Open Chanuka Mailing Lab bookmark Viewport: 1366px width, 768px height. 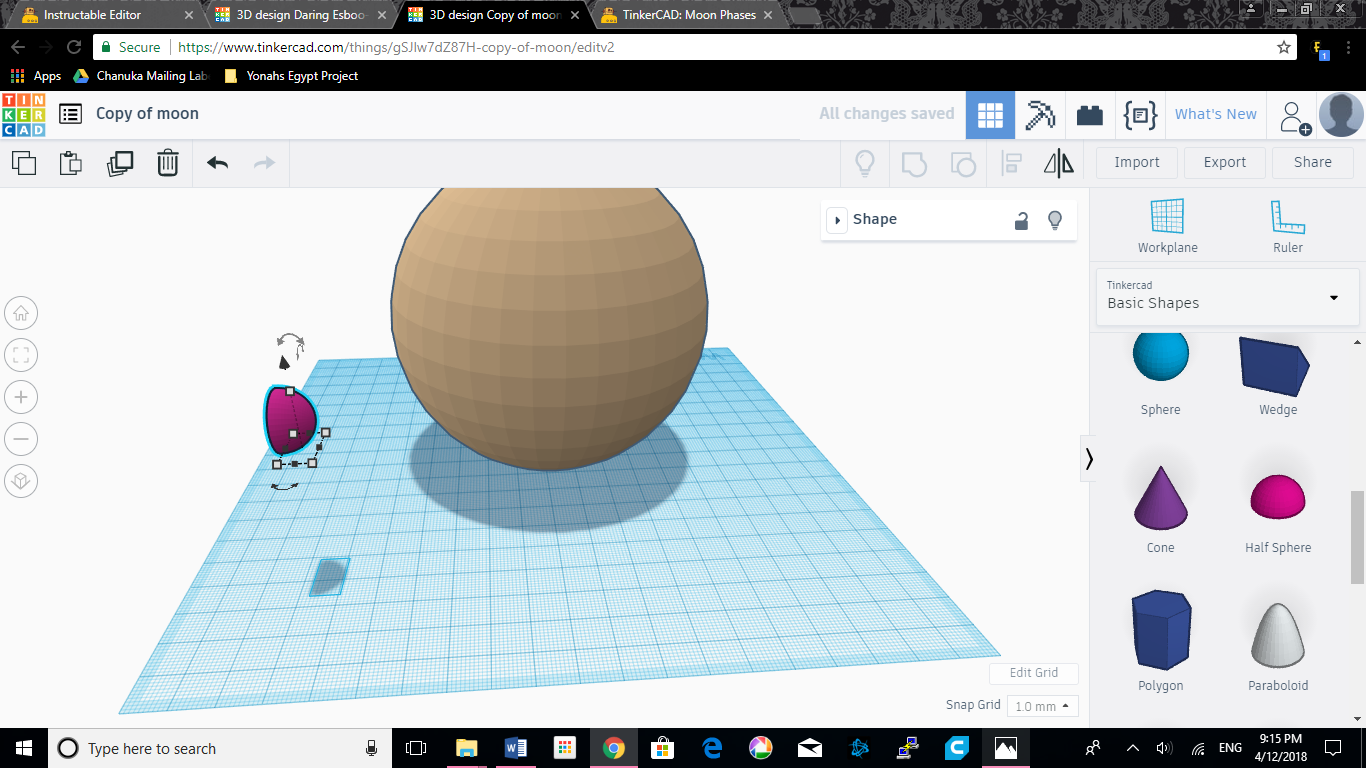[x=142, y=76]
